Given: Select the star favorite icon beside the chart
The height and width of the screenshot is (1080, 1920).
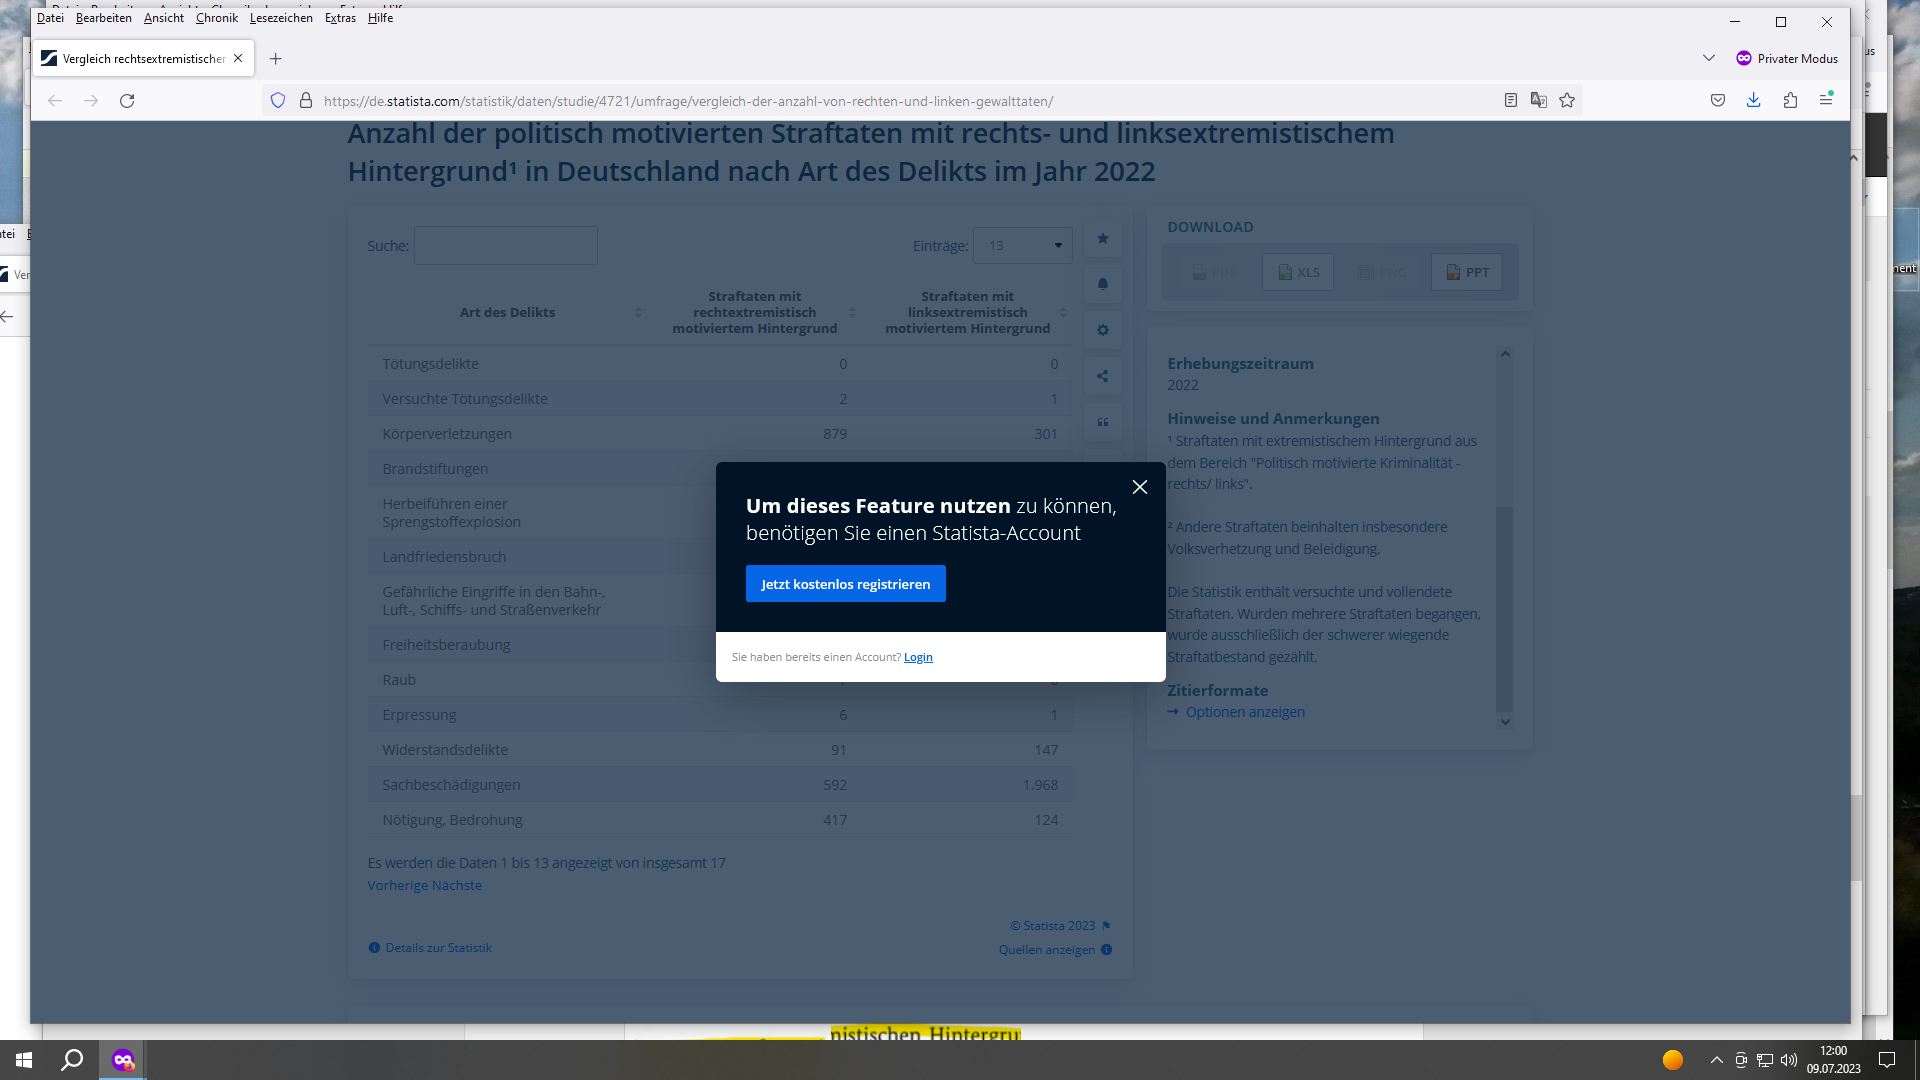Looking at the screenshot, I should [1102, 238].
